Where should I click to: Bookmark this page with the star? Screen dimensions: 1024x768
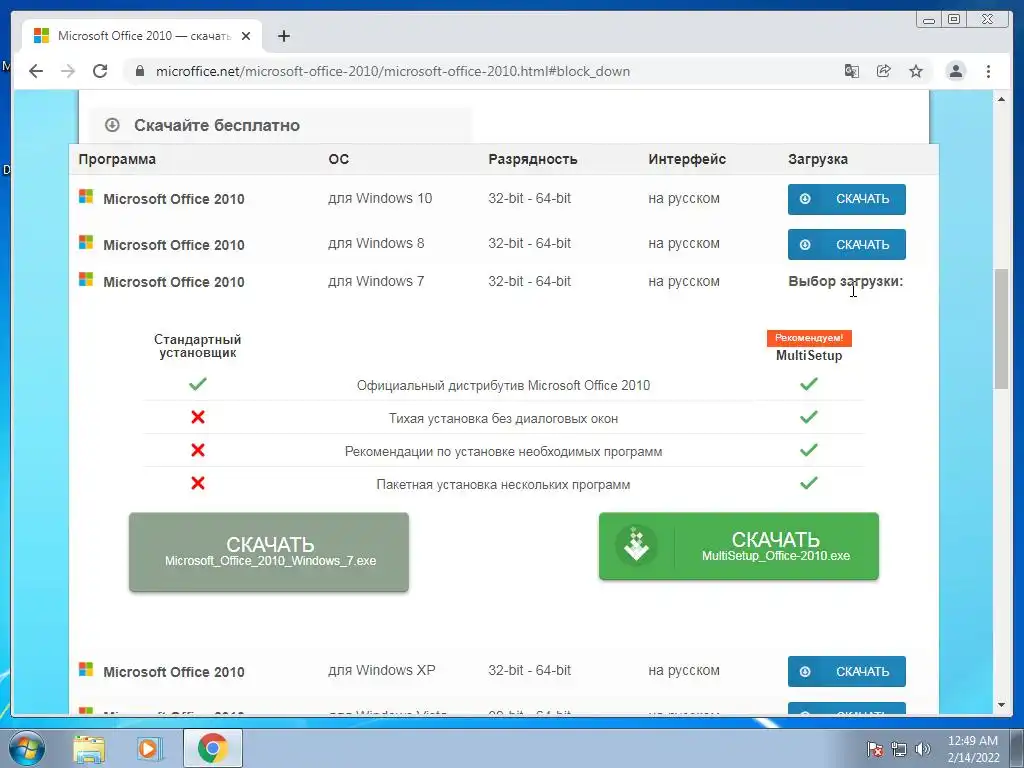[x=916, y=71]
